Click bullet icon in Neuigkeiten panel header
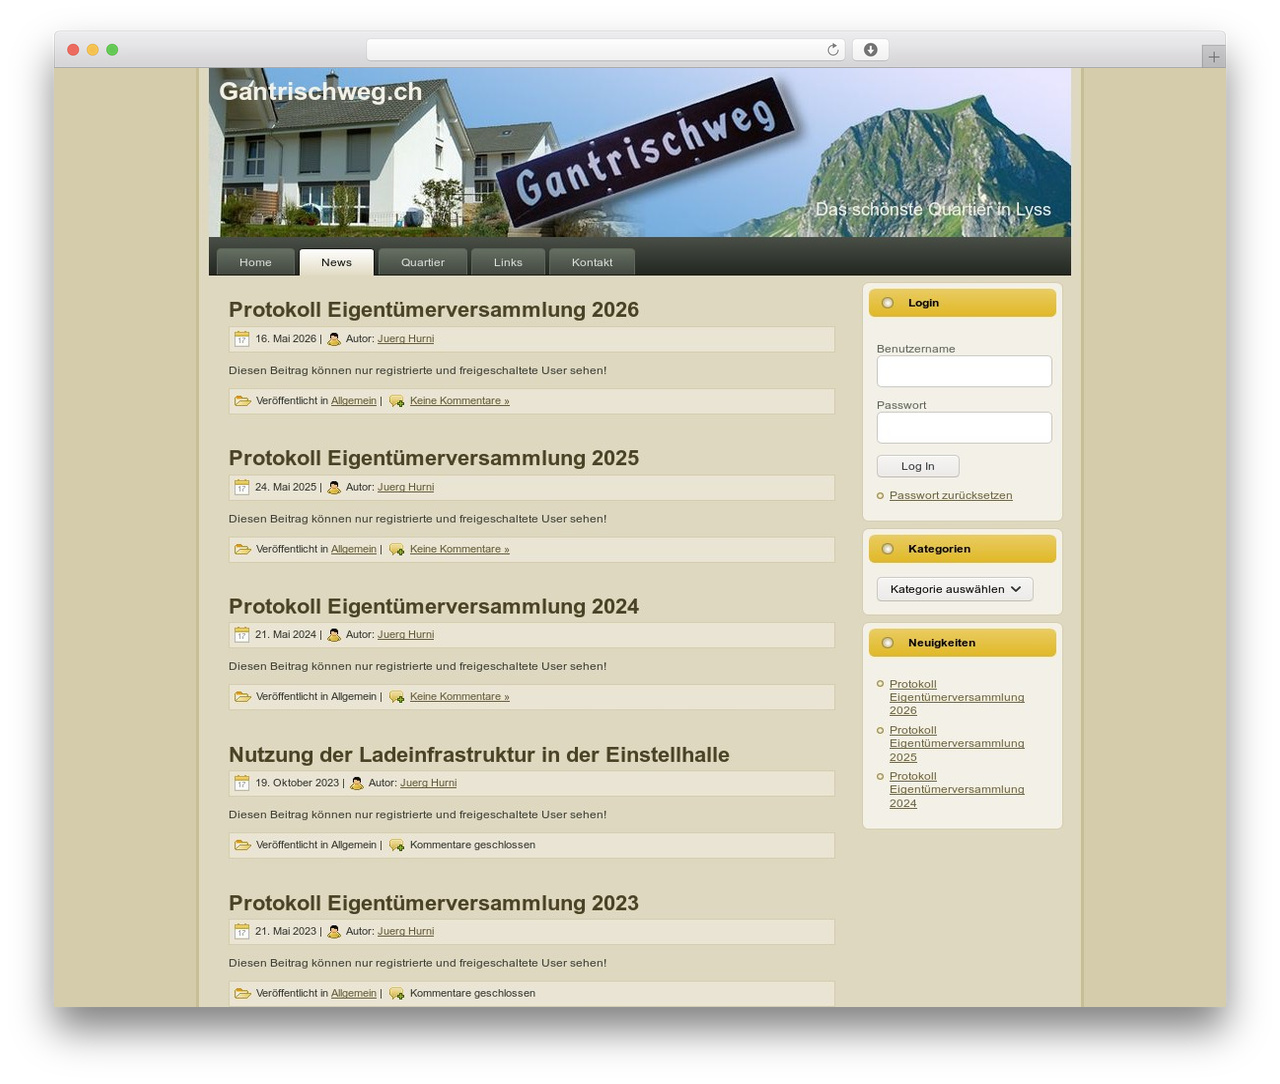This screenshot has height=1084, width=1280. tap(888, 643)
